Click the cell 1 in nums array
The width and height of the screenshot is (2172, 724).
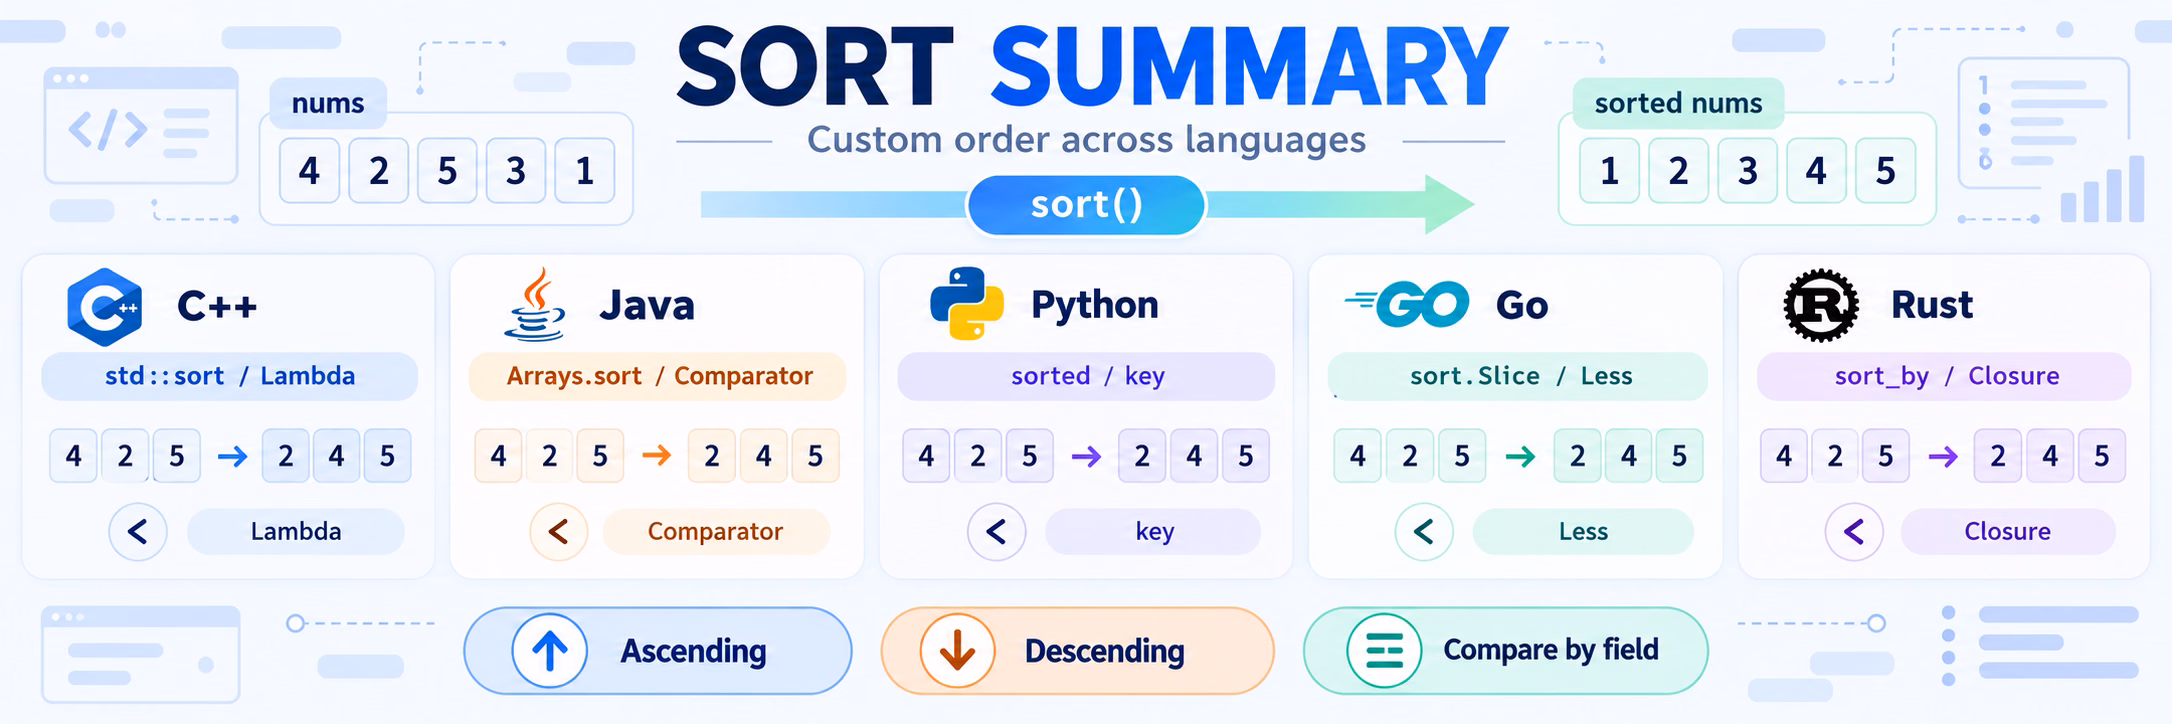click(585, 171)
